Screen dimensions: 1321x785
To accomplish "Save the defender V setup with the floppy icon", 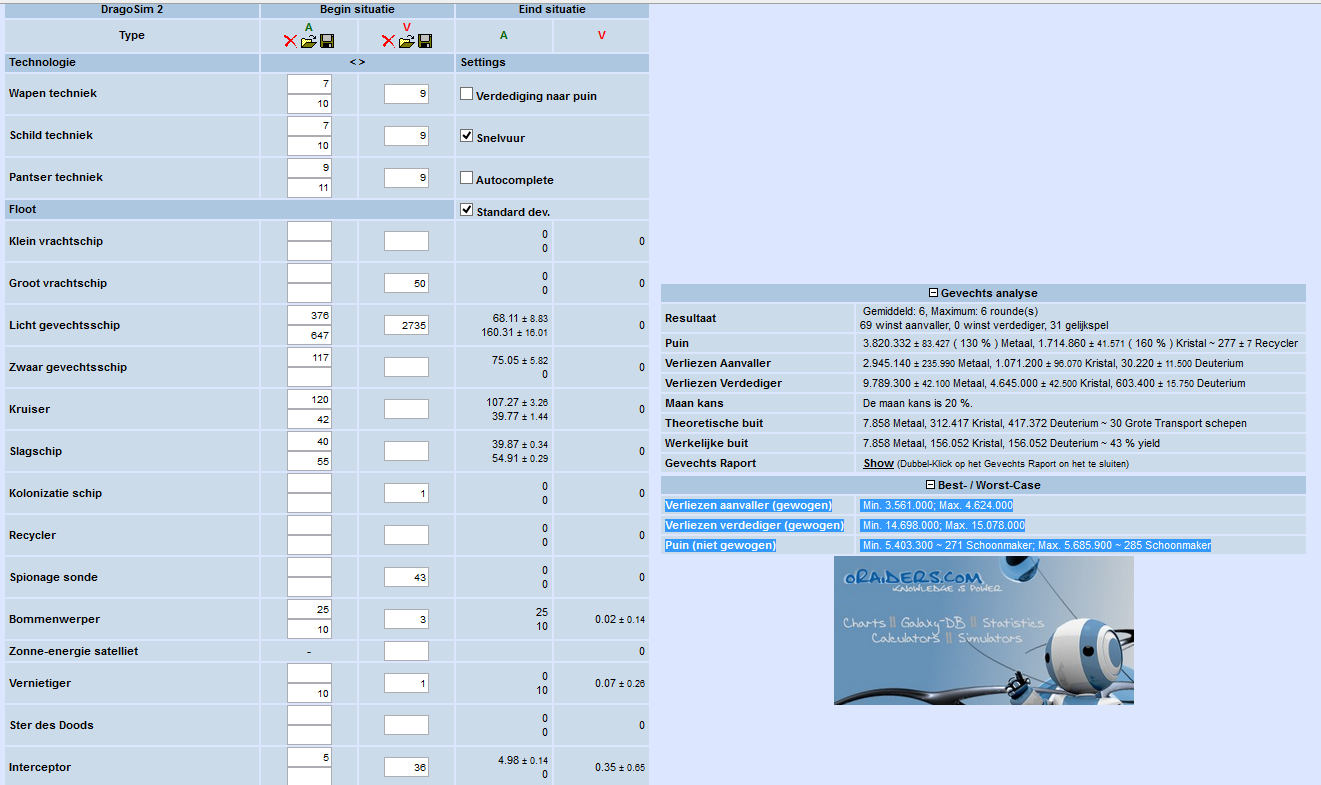I will [x=425, y=41].
